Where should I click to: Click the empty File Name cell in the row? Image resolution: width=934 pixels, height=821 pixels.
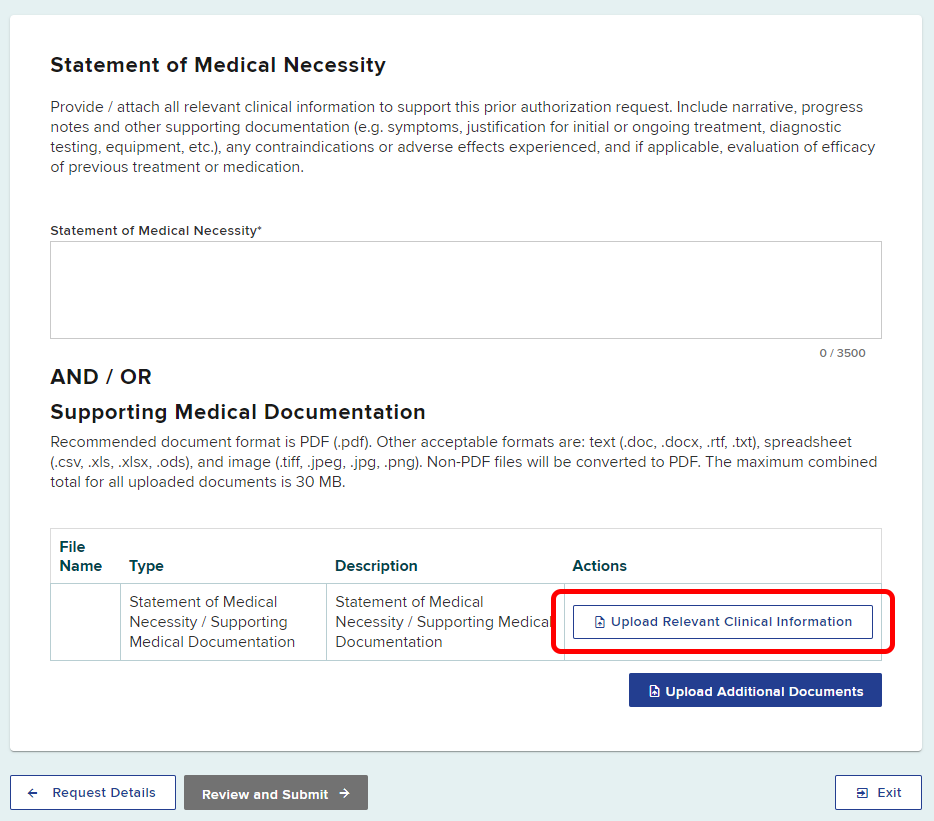[x=85, y=622]
